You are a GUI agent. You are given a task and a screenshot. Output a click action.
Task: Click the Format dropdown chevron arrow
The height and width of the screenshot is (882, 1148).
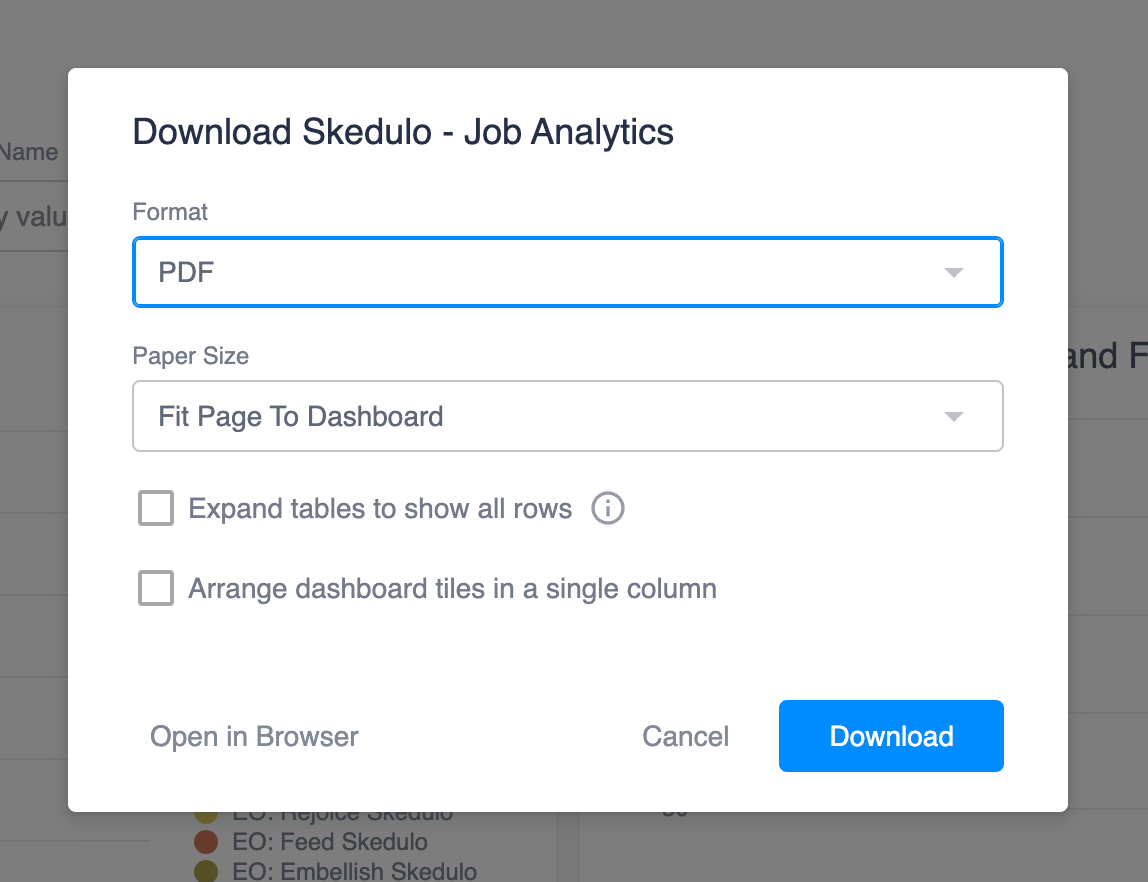tap(954, 271)
